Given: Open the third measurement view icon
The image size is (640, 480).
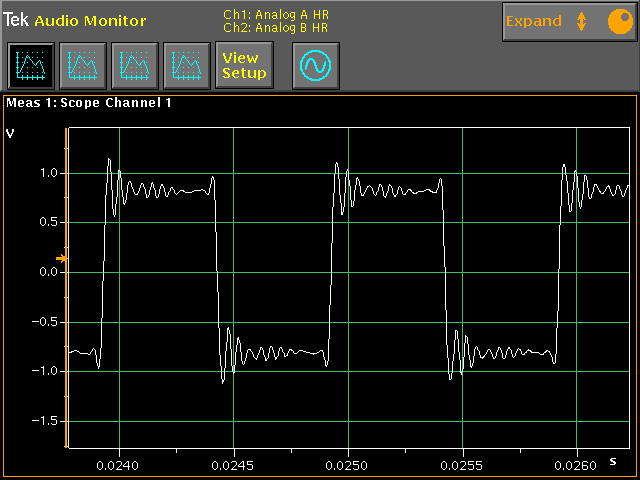Looking at the screenshot, I should (x=135, y=65).
